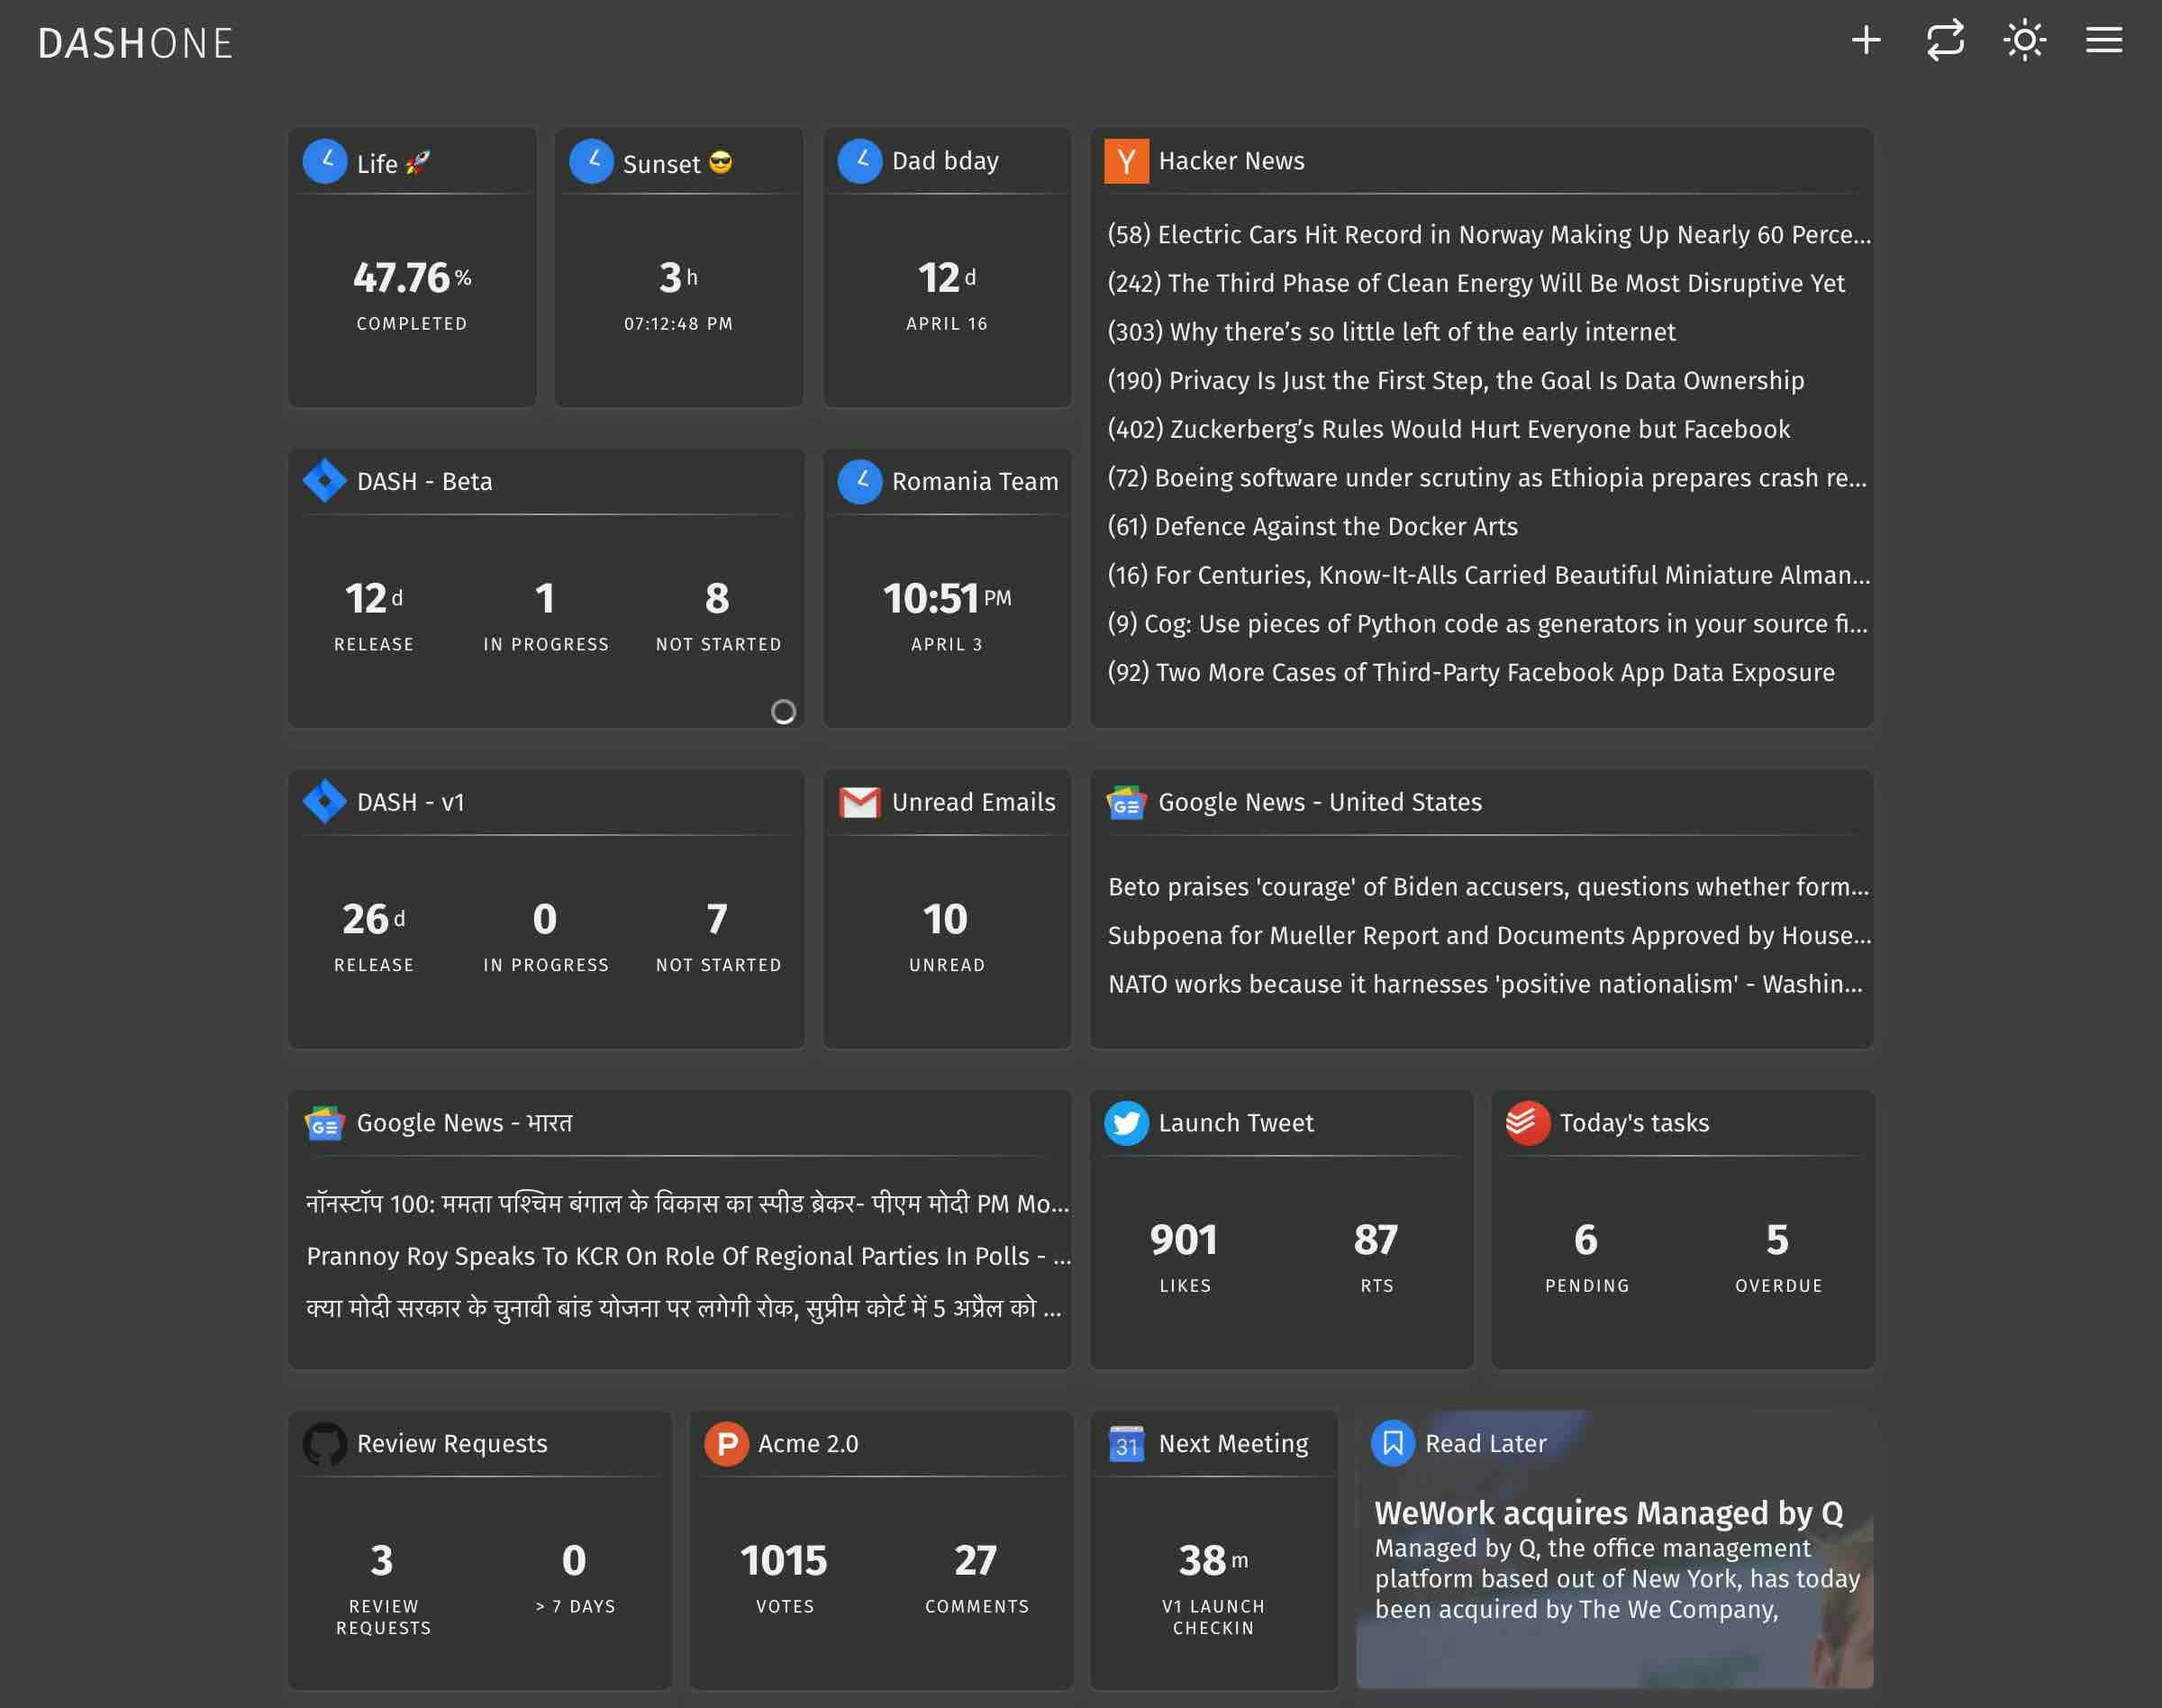Click the DASHONE logo
This screenshot has height=1708, width=2162.
(136, 44)
